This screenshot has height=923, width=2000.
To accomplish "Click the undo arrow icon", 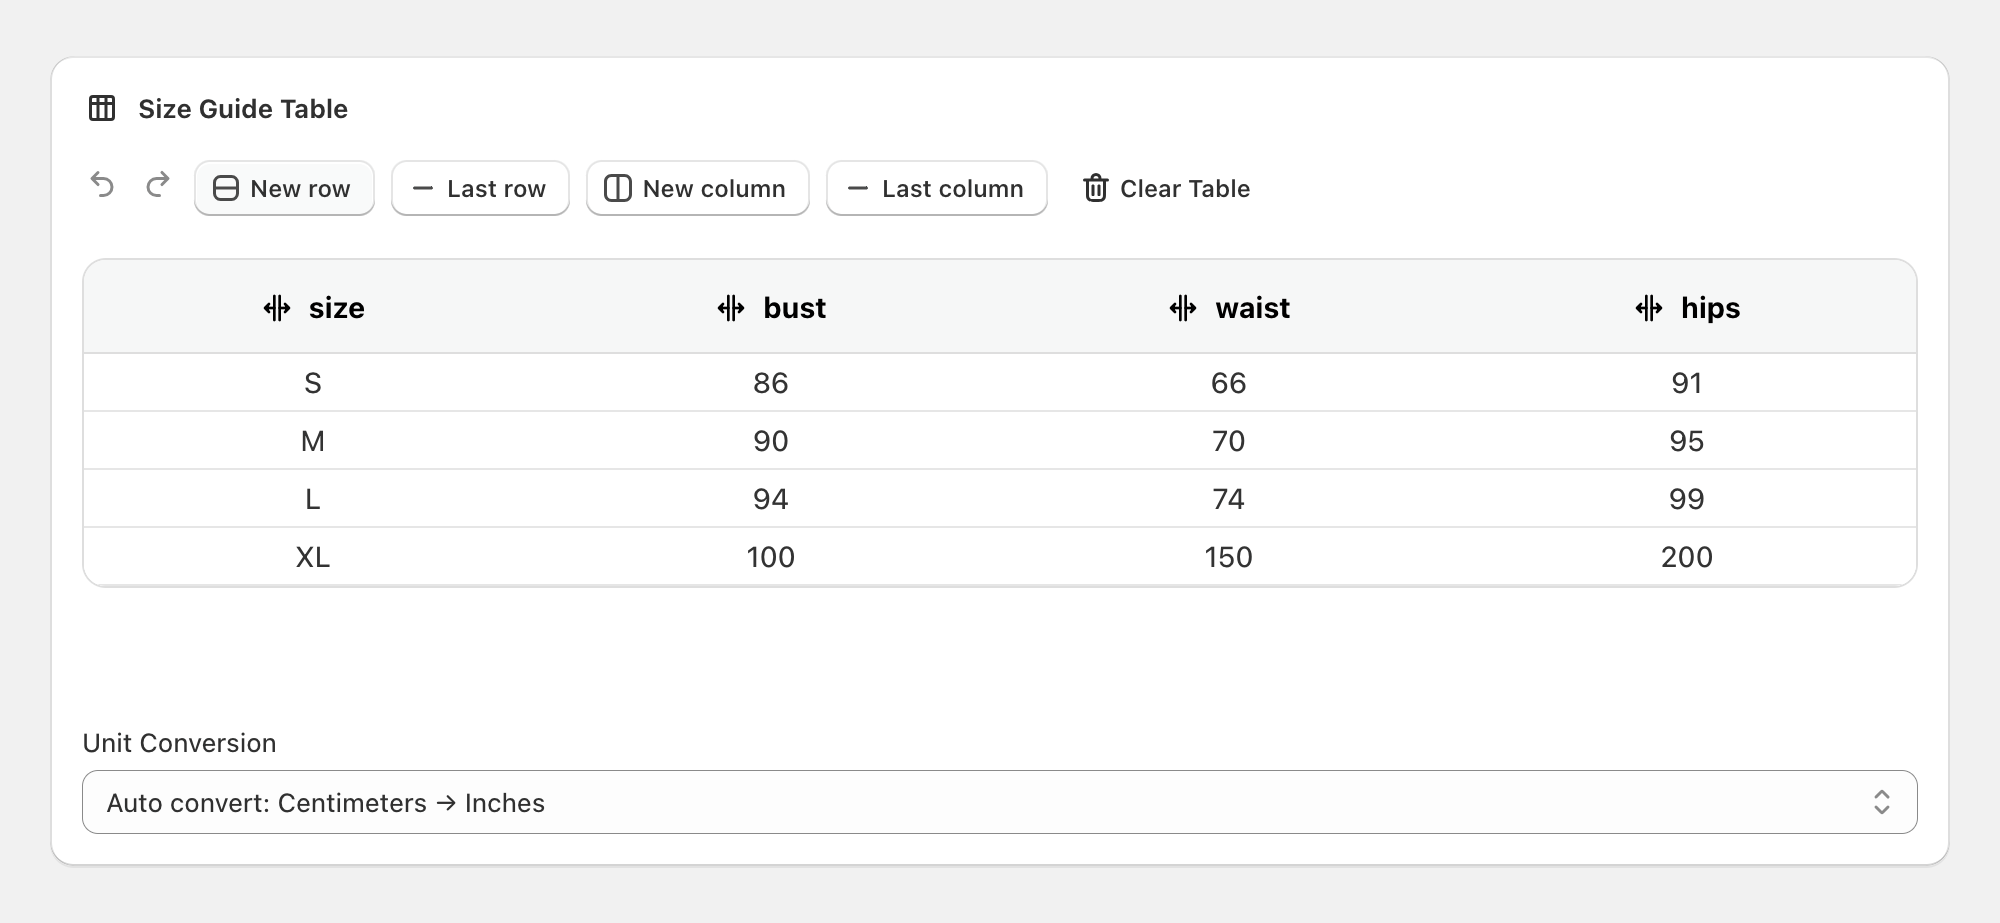I will [104, 186].
